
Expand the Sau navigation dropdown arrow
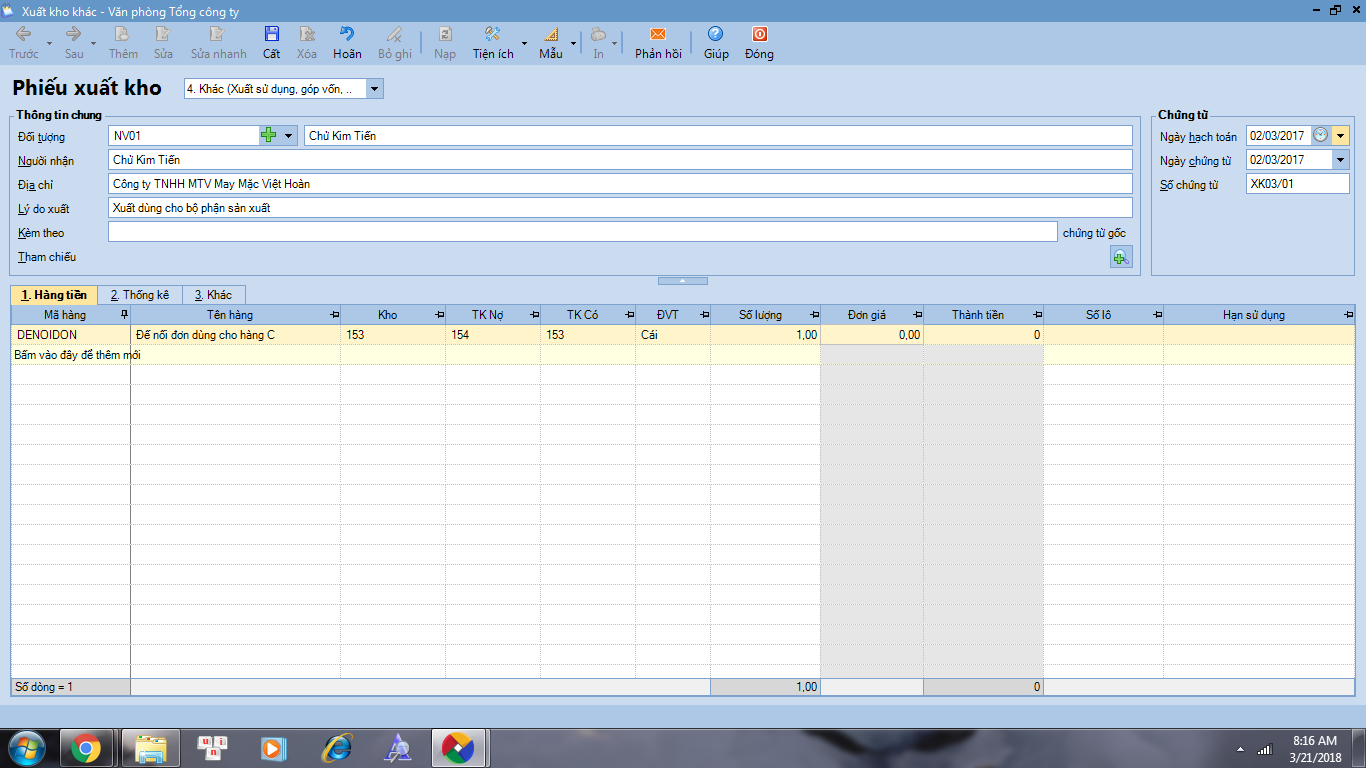click(93, 43)
